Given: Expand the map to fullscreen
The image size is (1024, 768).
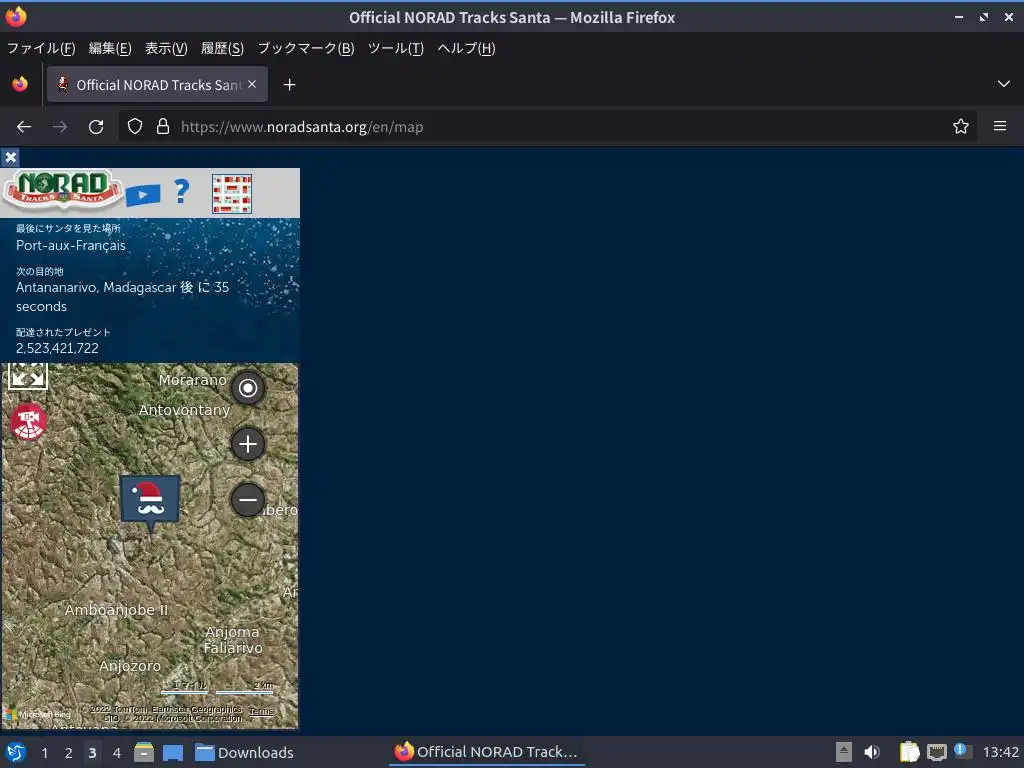Looking at the screenshot, I should click(x=28, y=376).
